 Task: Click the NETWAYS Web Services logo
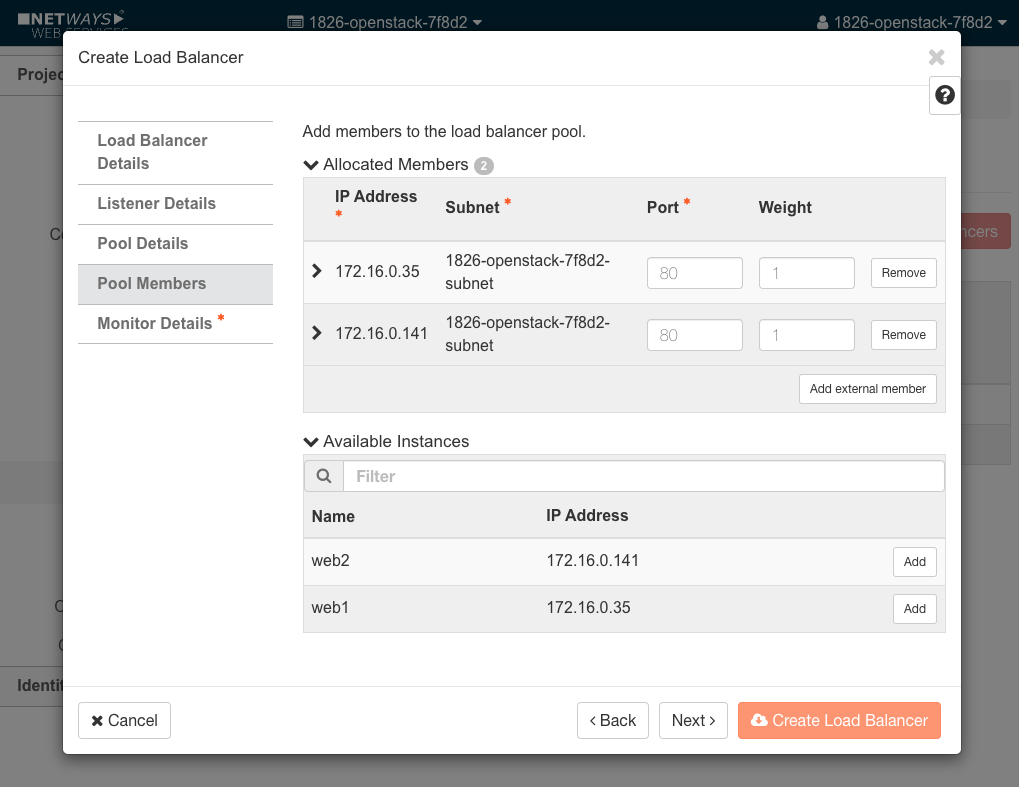tap(72, 23)
